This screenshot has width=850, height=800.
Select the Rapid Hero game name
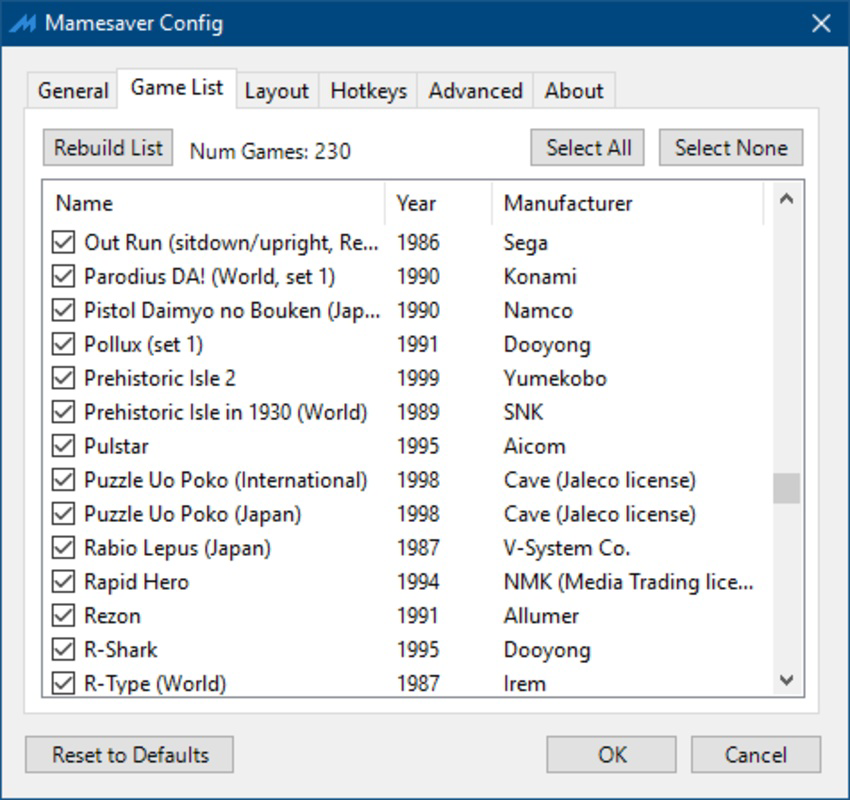[x=137, y=582]
